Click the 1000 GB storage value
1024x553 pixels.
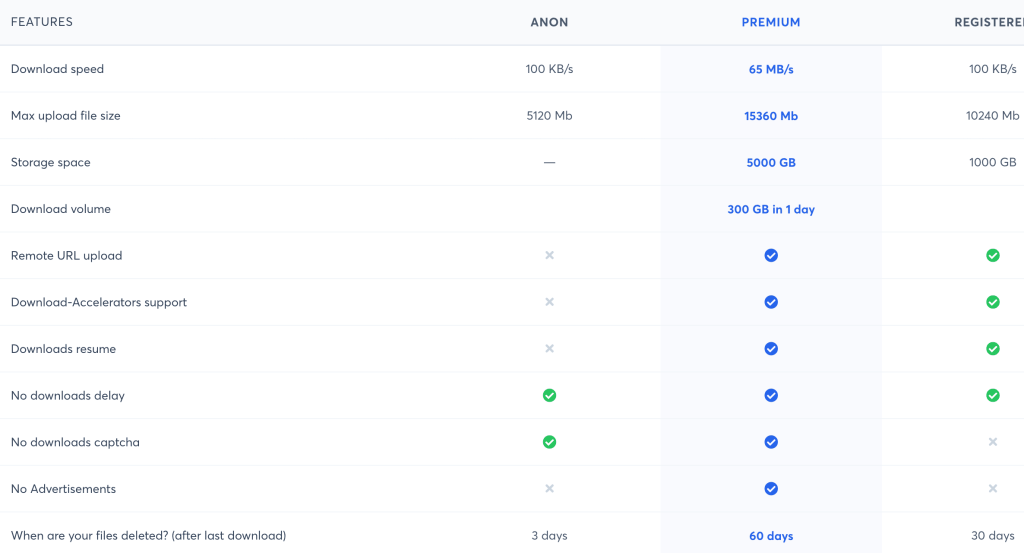click(x=993, y=163)
